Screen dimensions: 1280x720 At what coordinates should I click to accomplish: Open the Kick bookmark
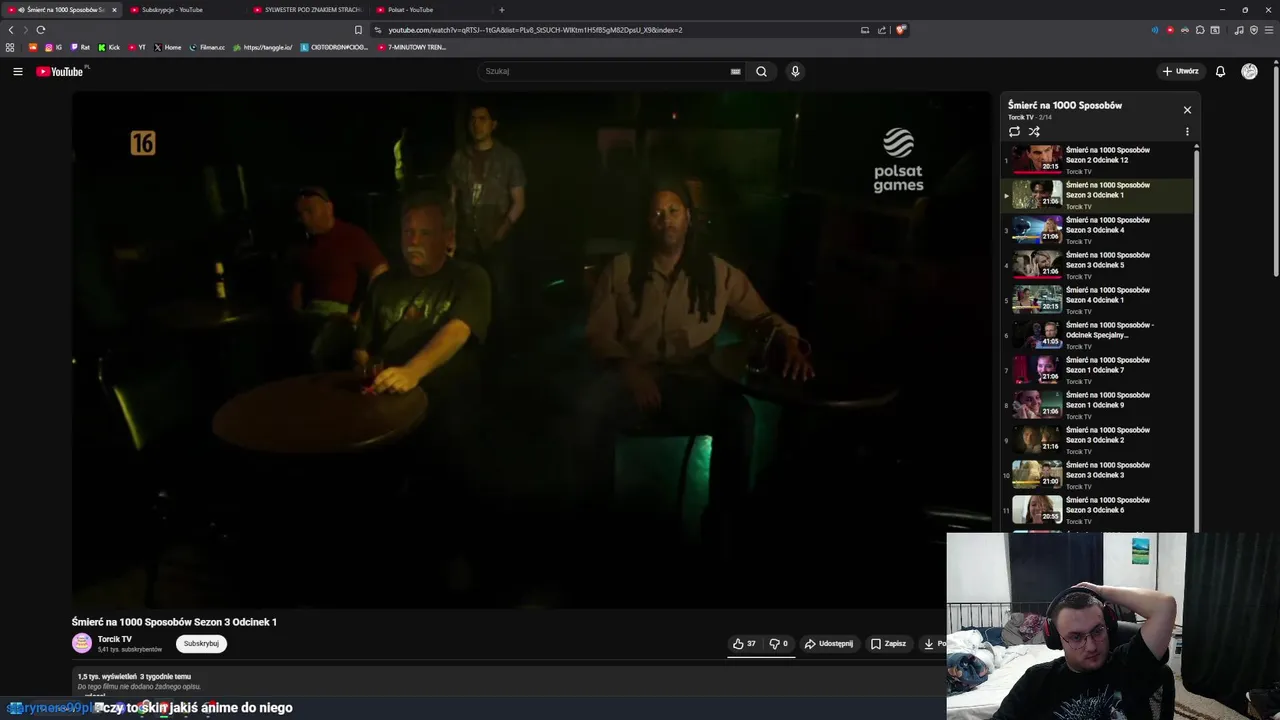109,47
